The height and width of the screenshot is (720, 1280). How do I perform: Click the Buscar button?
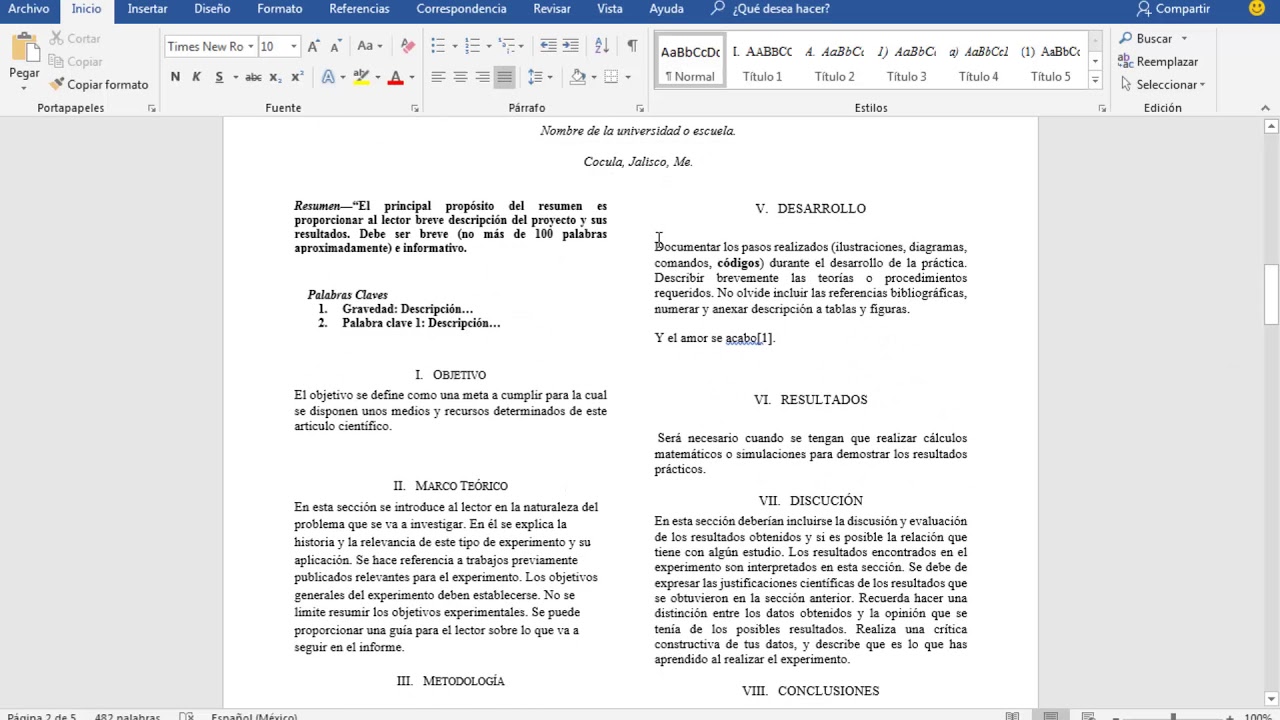(1146, 39)
